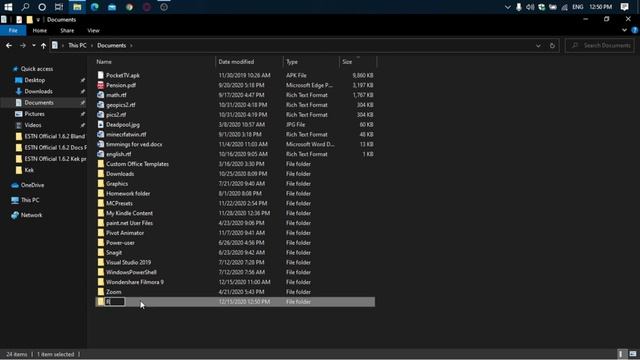The width and height of the screenshot is (640, 360).
Task: Switch to large icons view in status bar
Action: point(633,354)
